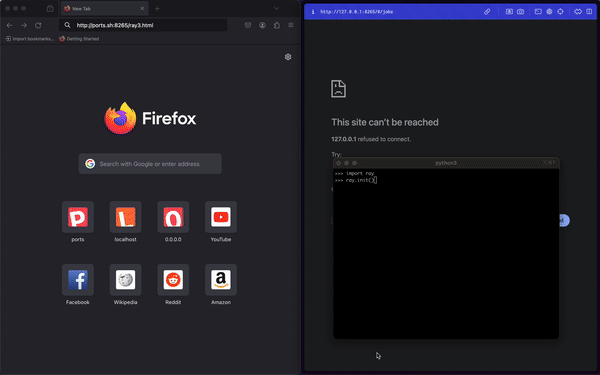Reload the Firefox page
The height and width of the screenshot is (375, 600).
click(x=38, y=25)
